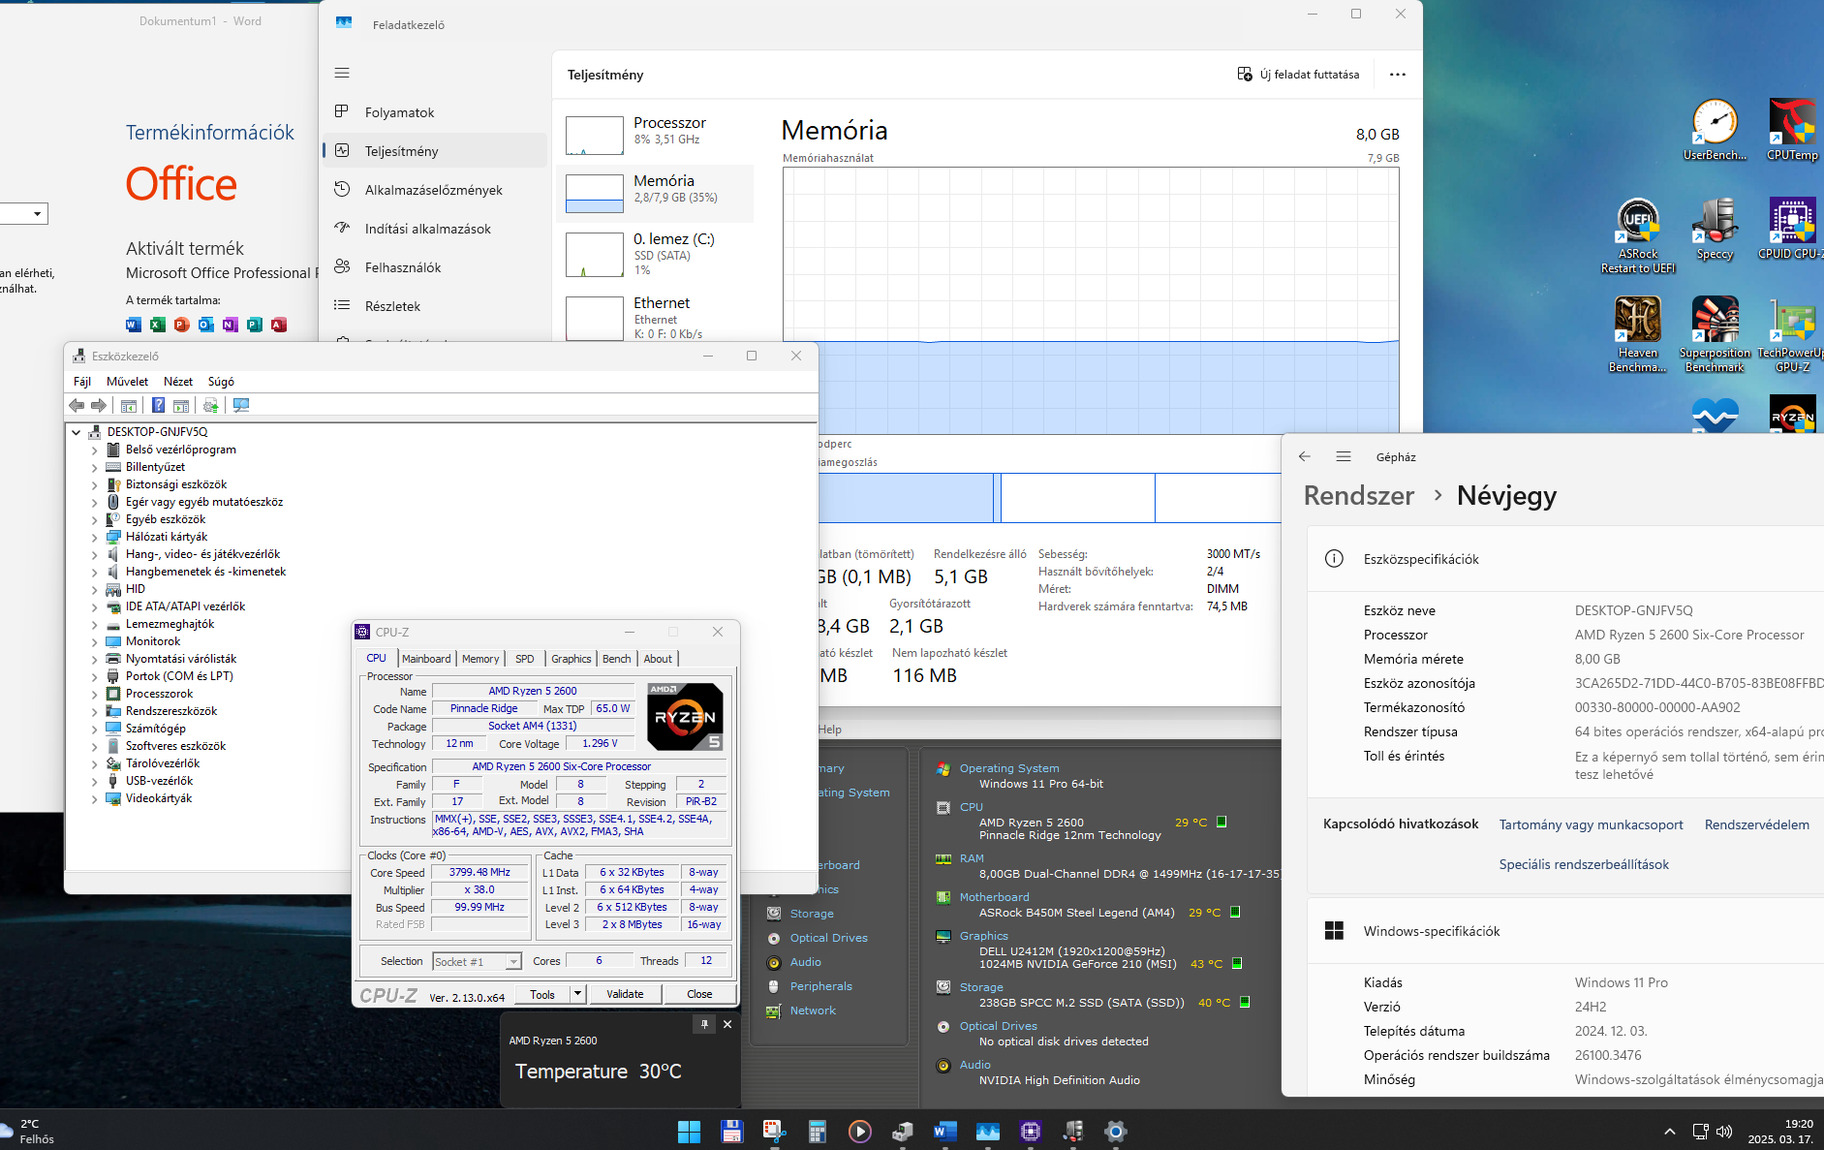Expand Billentyűzet node in Device Manager
The height and width of the screenshot is (1150, 1824).
[95, 467]
